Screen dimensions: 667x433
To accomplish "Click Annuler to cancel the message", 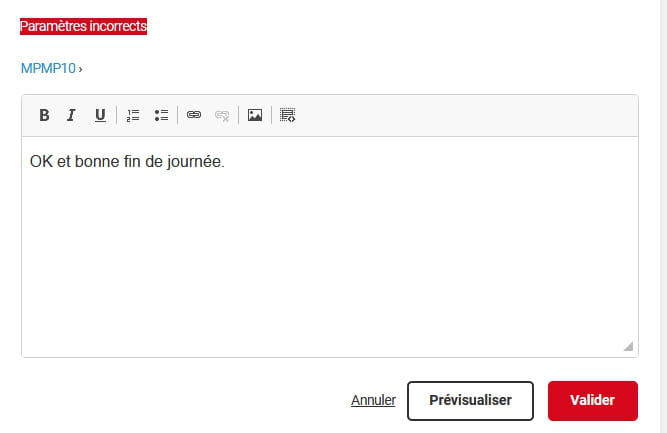I will (x=373, y=400).
